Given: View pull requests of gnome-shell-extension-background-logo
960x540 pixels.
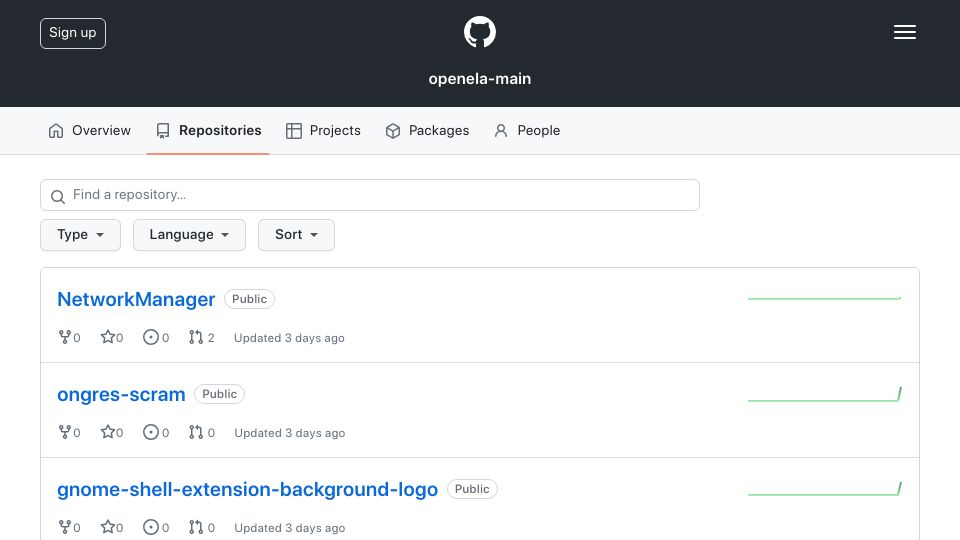Looking at the screenshot, I should click(202, 527).
